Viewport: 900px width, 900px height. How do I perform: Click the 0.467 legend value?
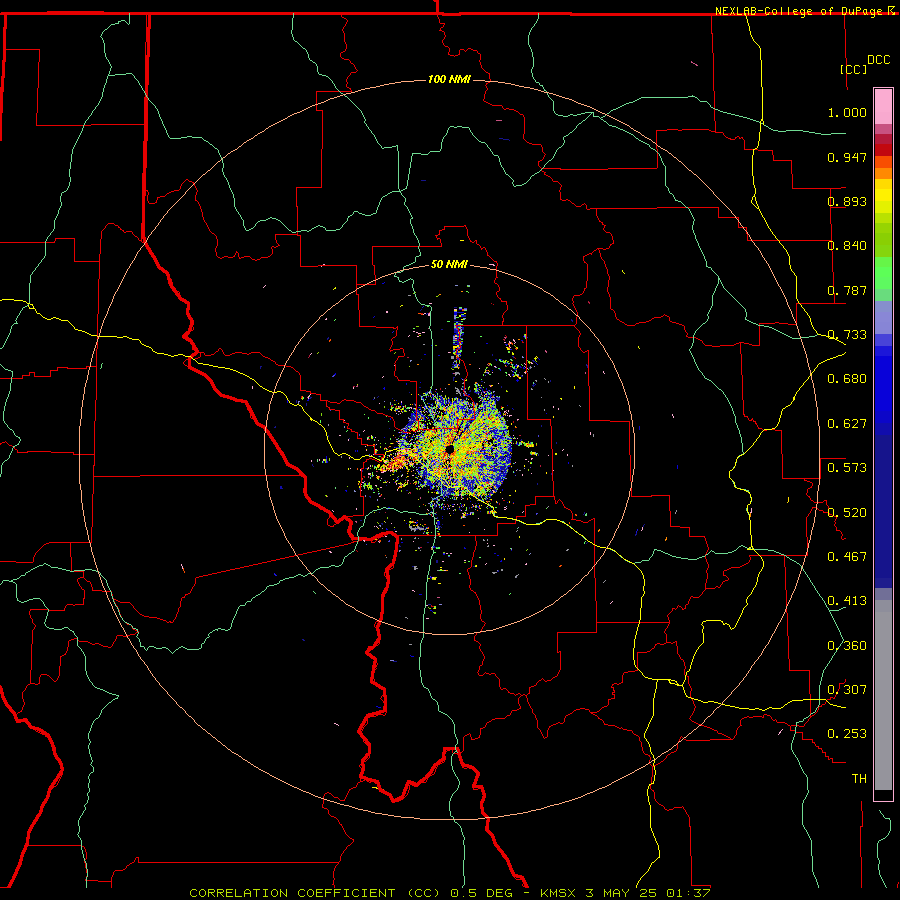[847, 557]
